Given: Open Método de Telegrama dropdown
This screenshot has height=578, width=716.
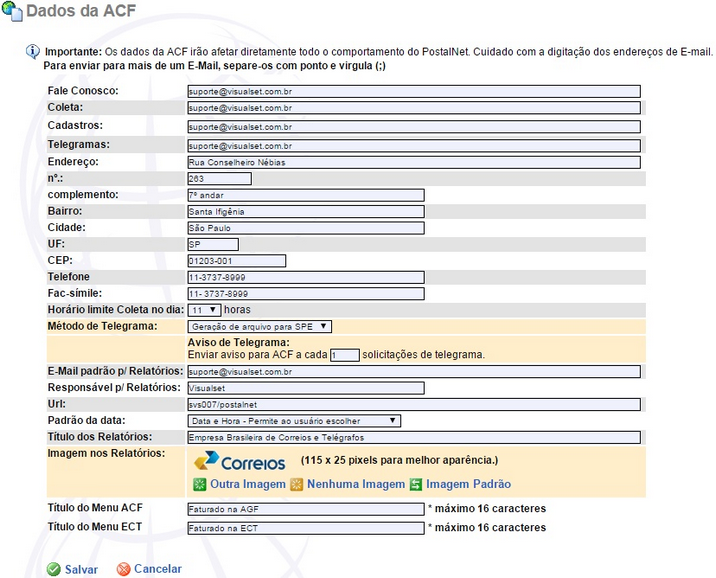Looking at the screenshot, I should pyautogui.click(x=259, y=326).
